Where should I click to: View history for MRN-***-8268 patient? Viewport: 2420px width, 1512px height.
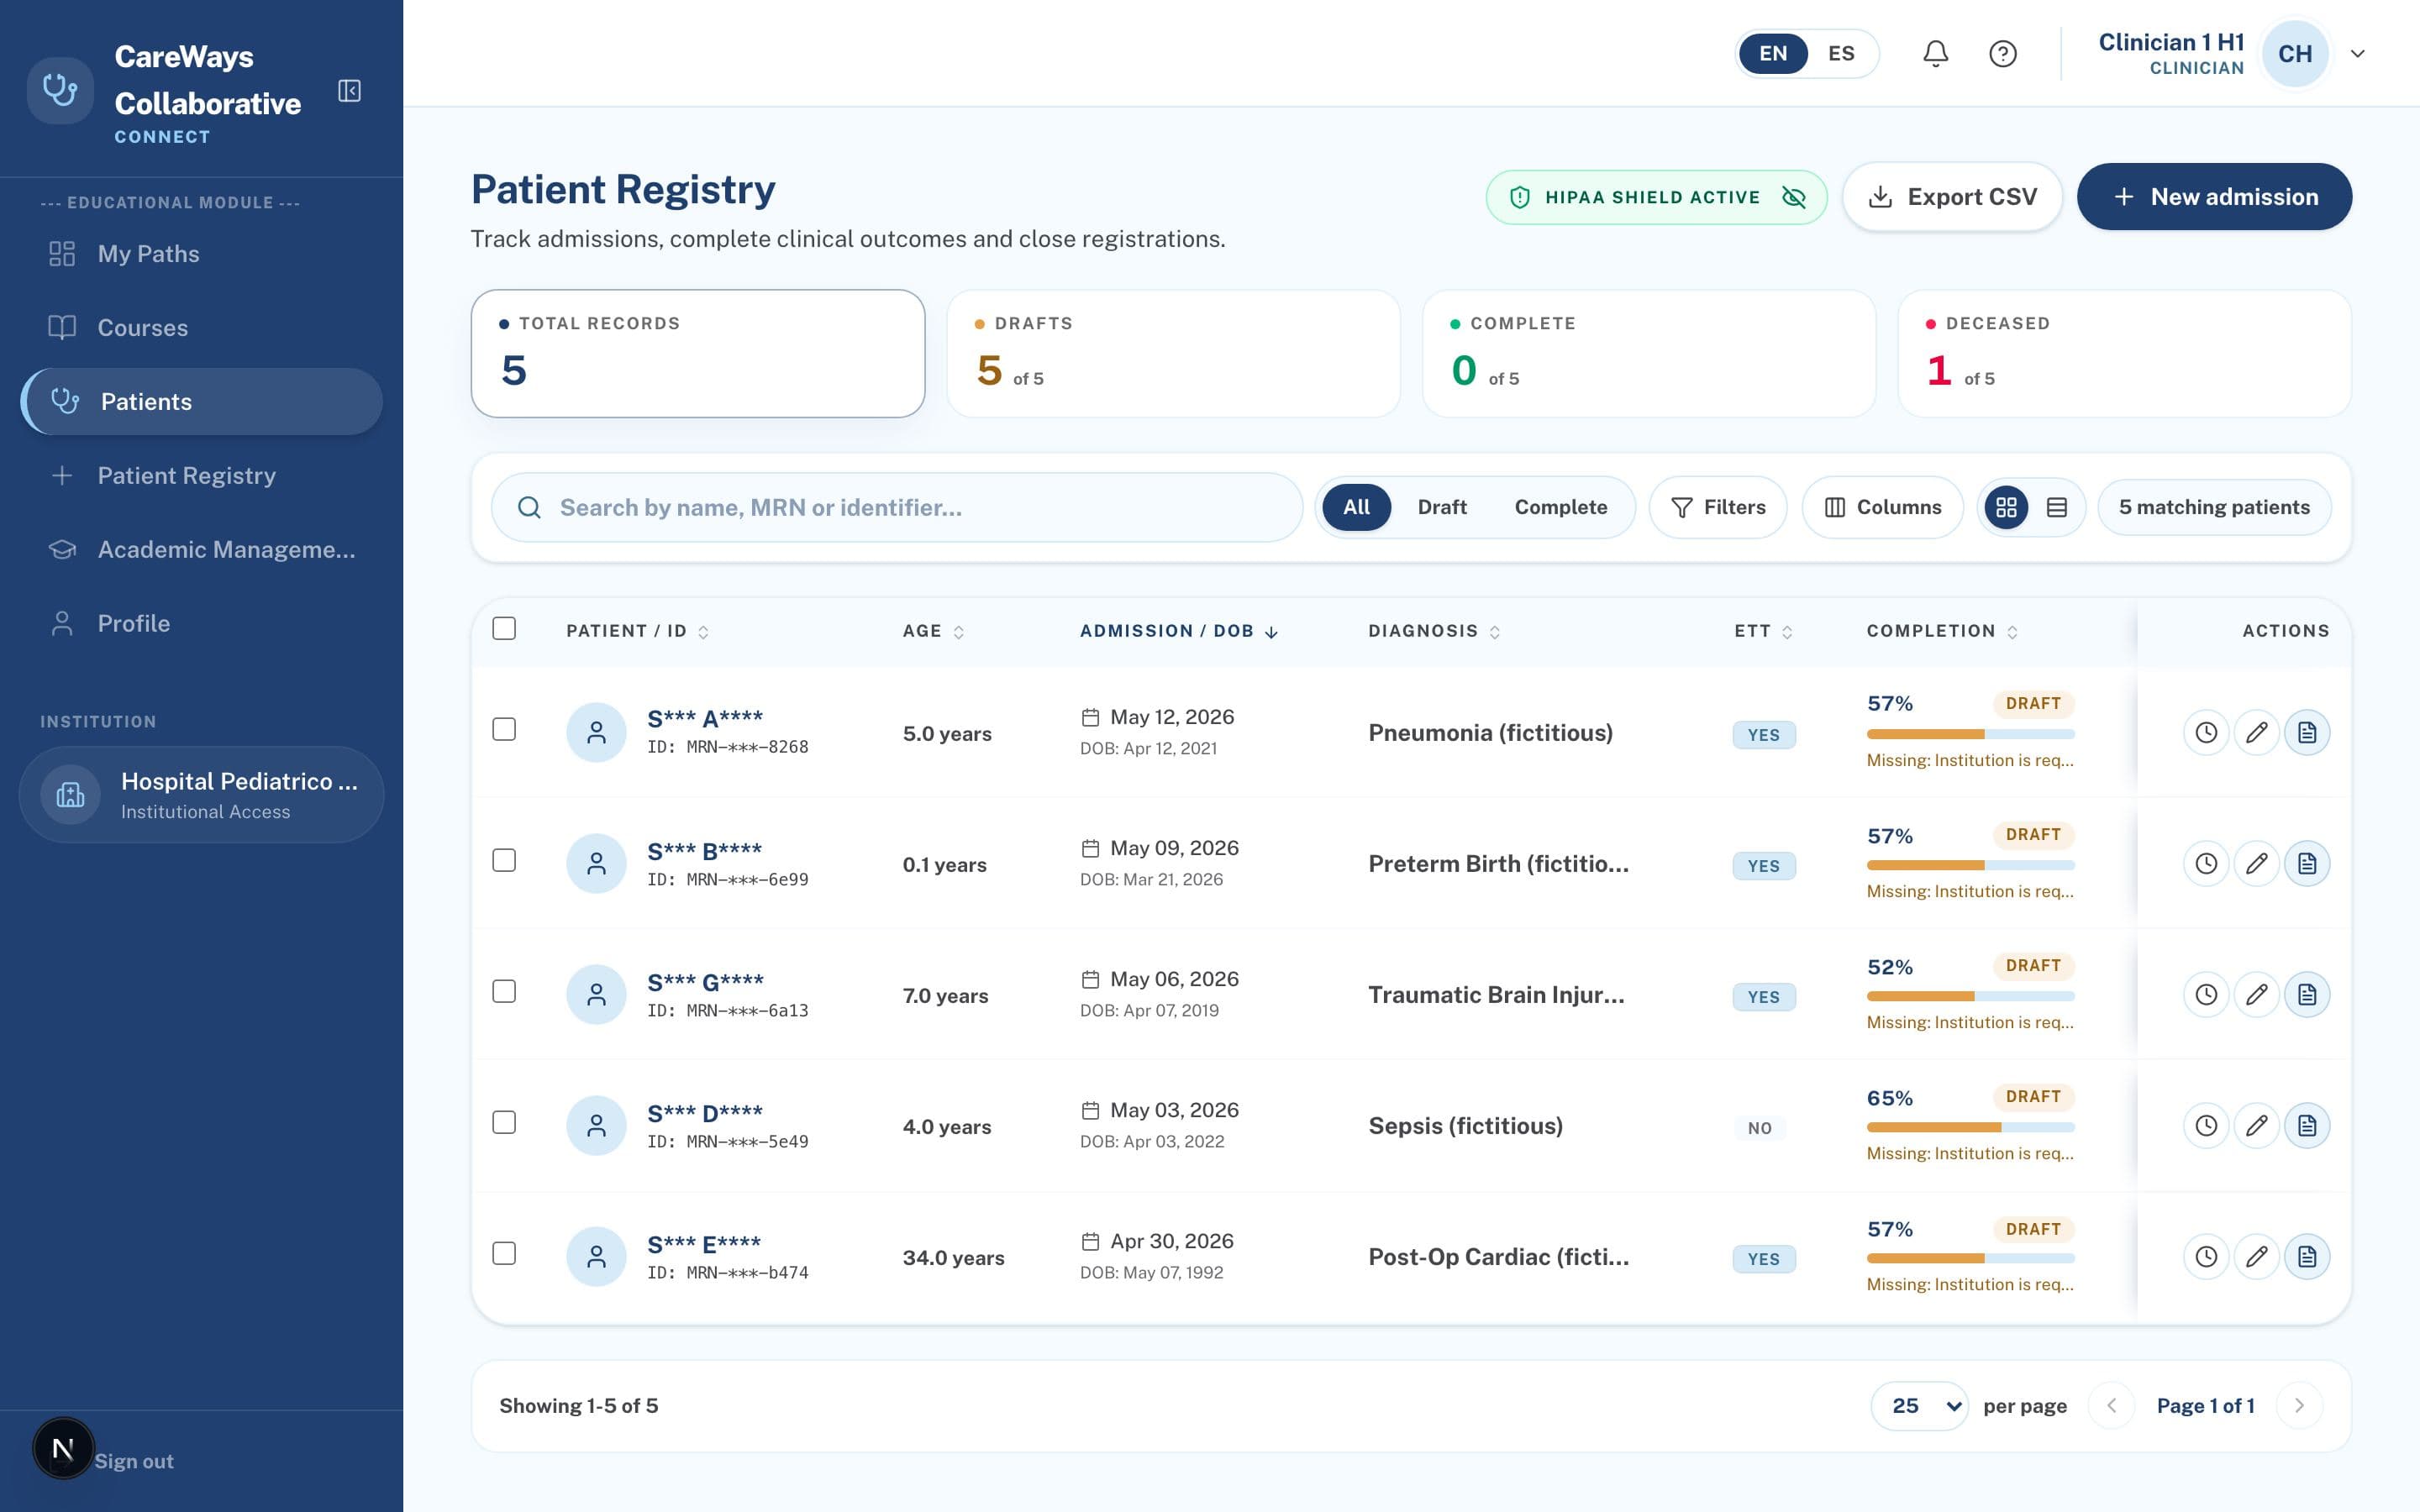click(x=2206, y=733)
